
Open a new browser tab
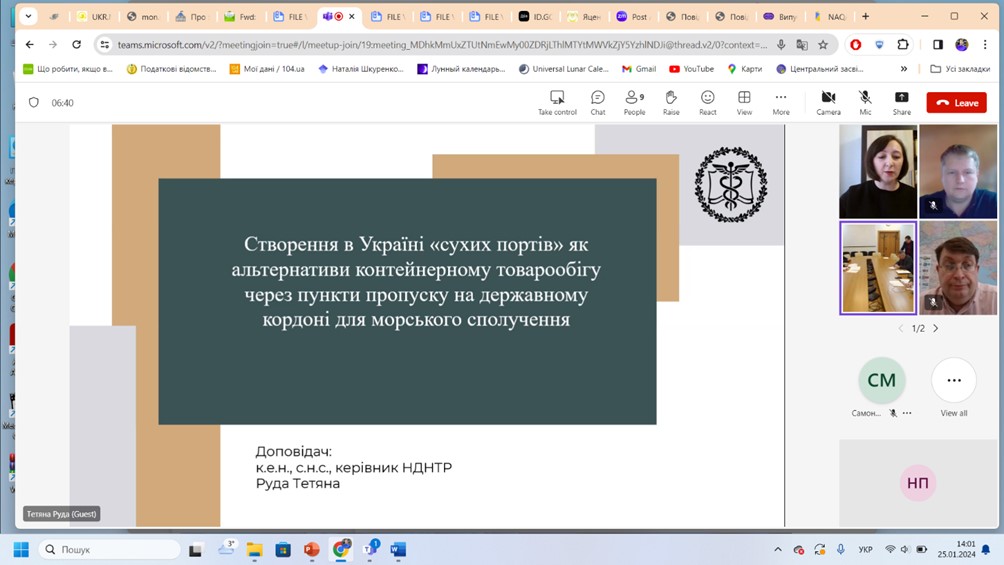tap(866, 16)
